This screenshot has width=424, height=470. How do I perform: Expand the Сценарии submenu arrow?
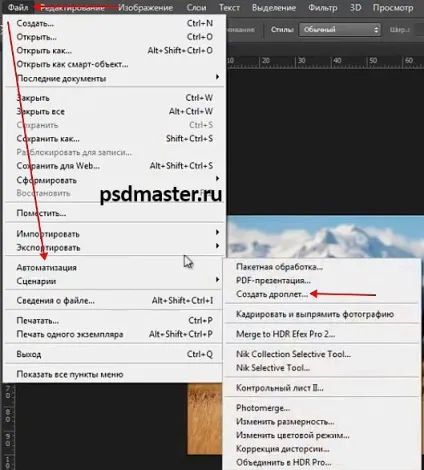pyautogui.click(x=217, y=280)
